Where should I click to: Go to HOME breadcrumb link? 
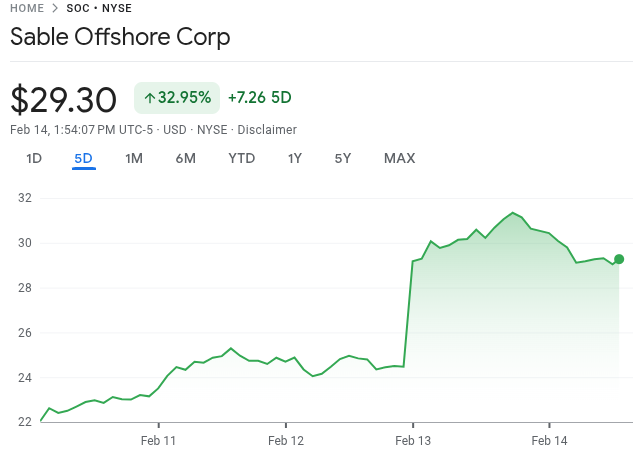27,8
